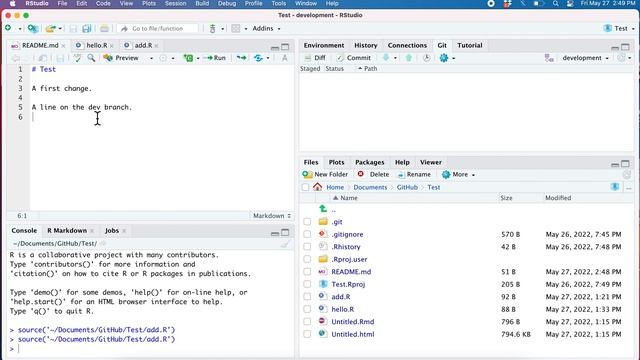Click the visual markdown editor icon
The height and width of the screenshot is (360, 640).
[x=284, y=58]
